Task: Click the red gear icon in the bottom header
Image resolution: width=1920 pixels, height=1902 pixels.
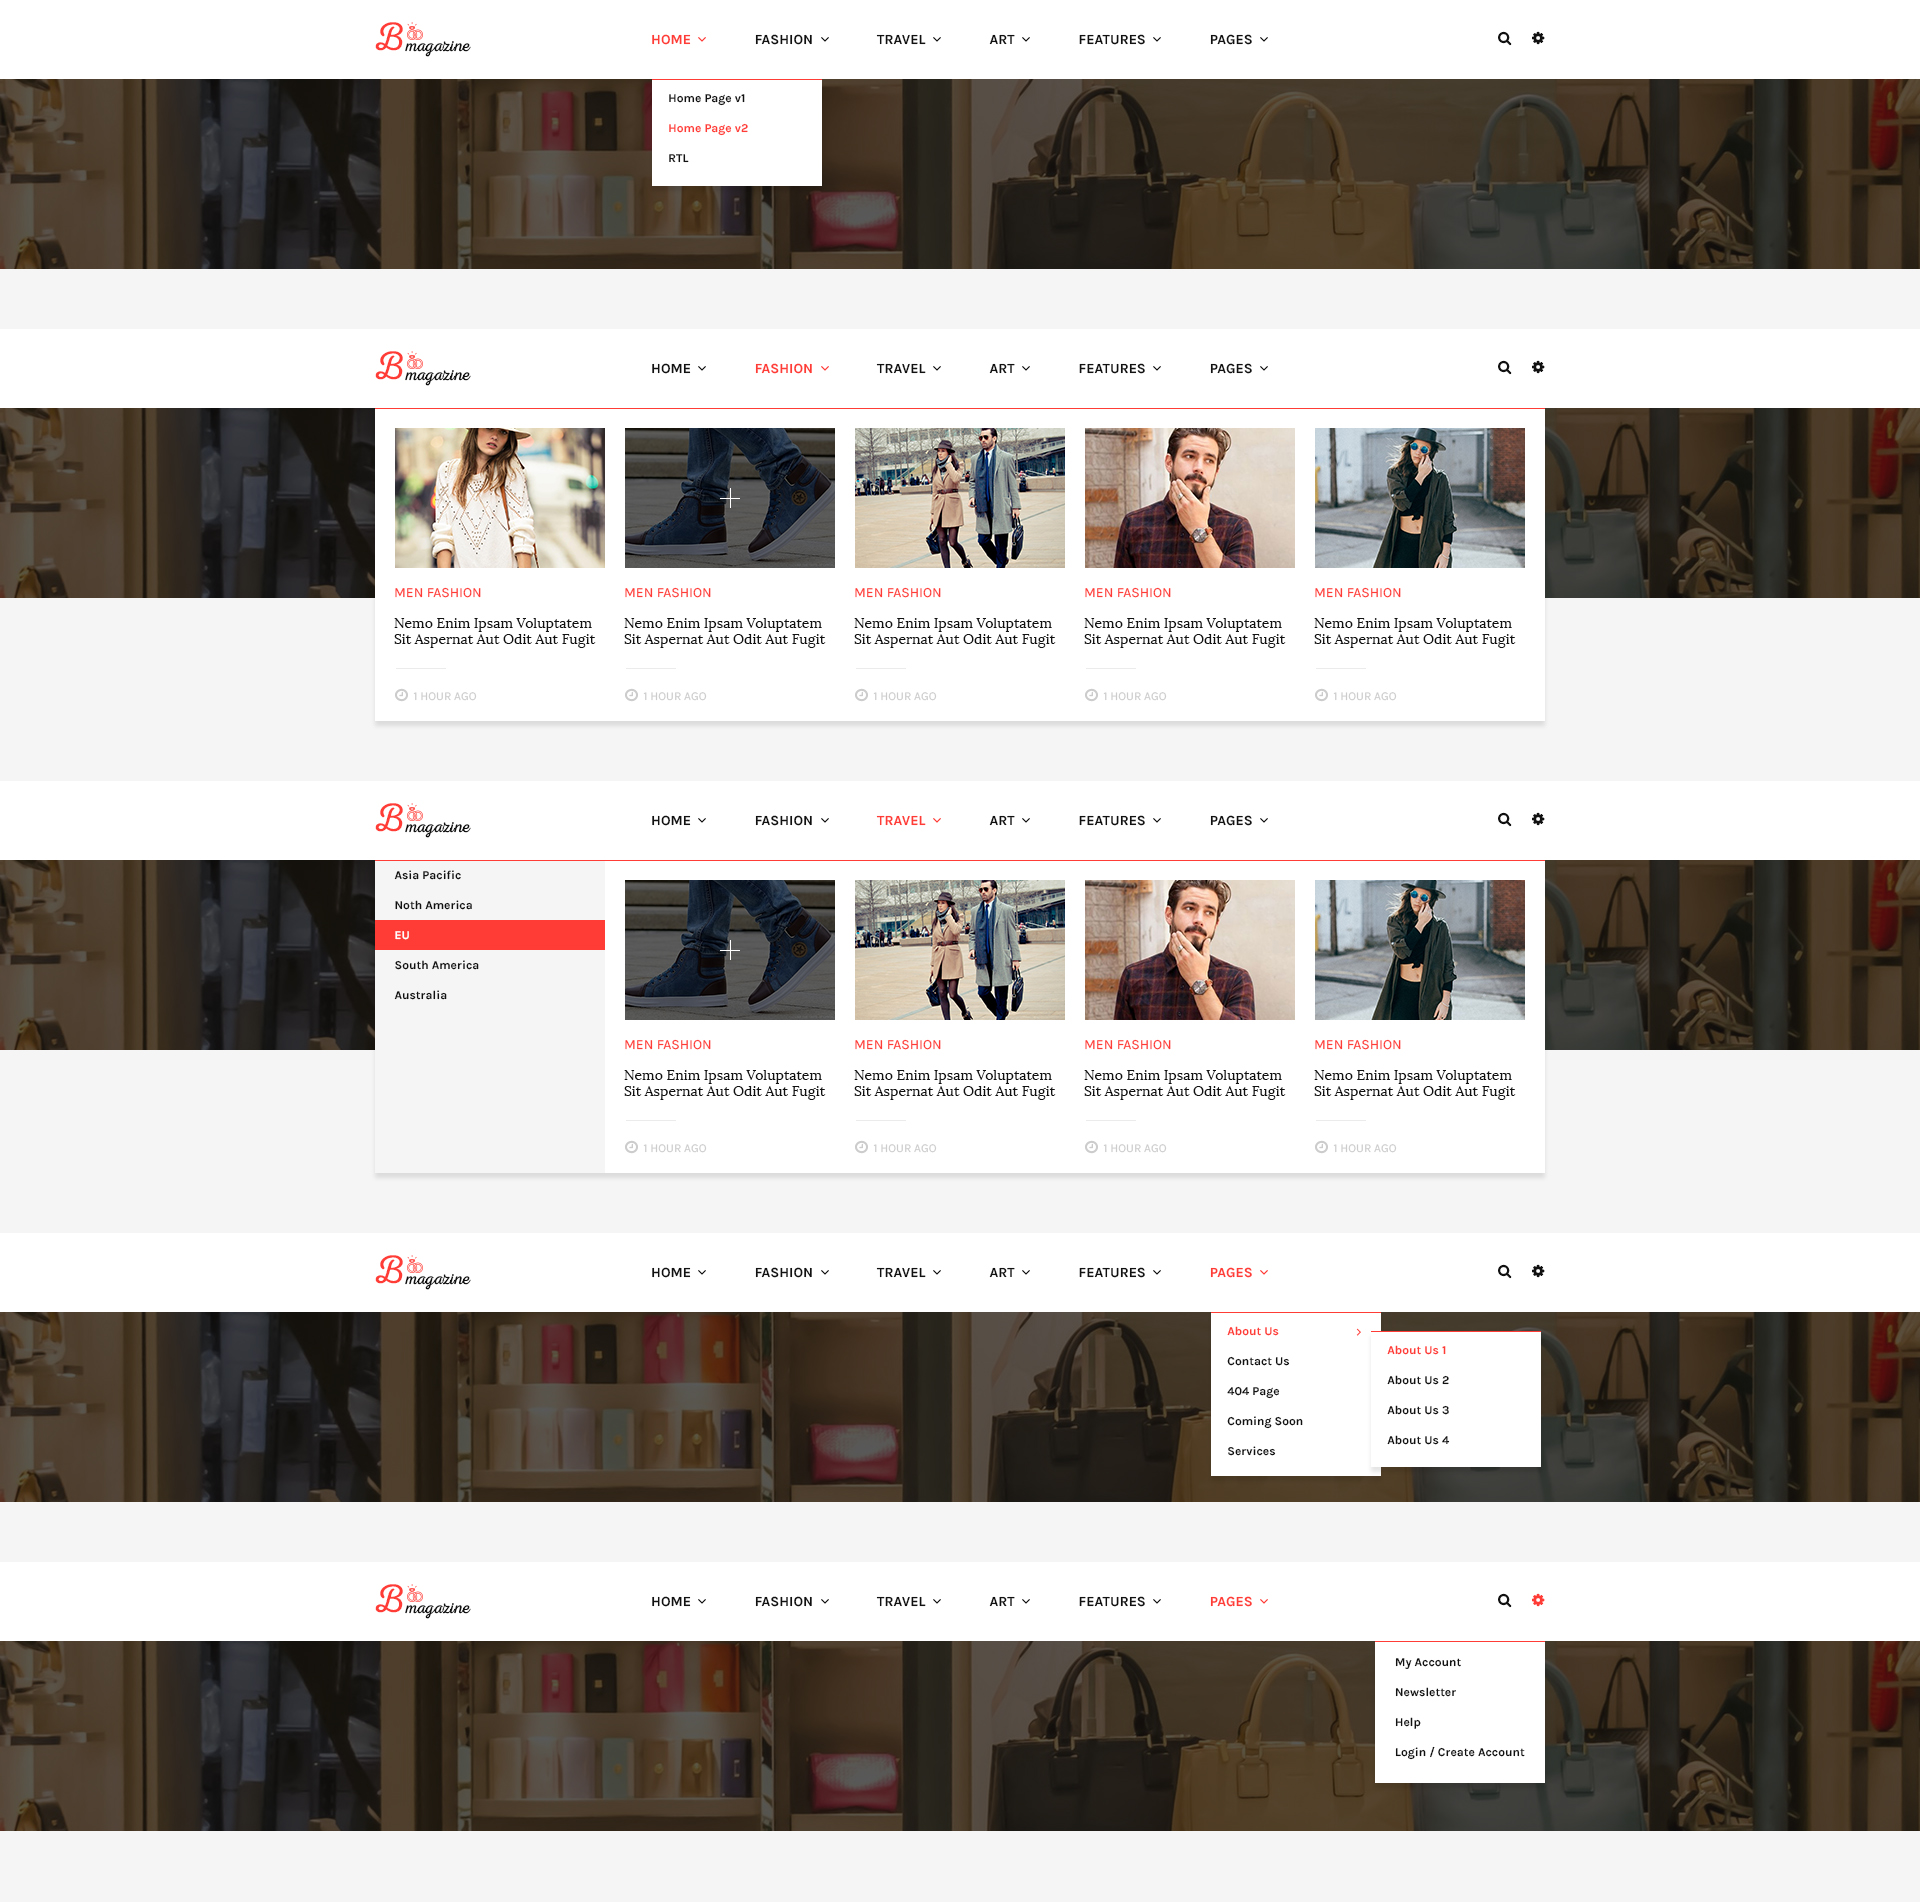Action: pos(1538,1600)
